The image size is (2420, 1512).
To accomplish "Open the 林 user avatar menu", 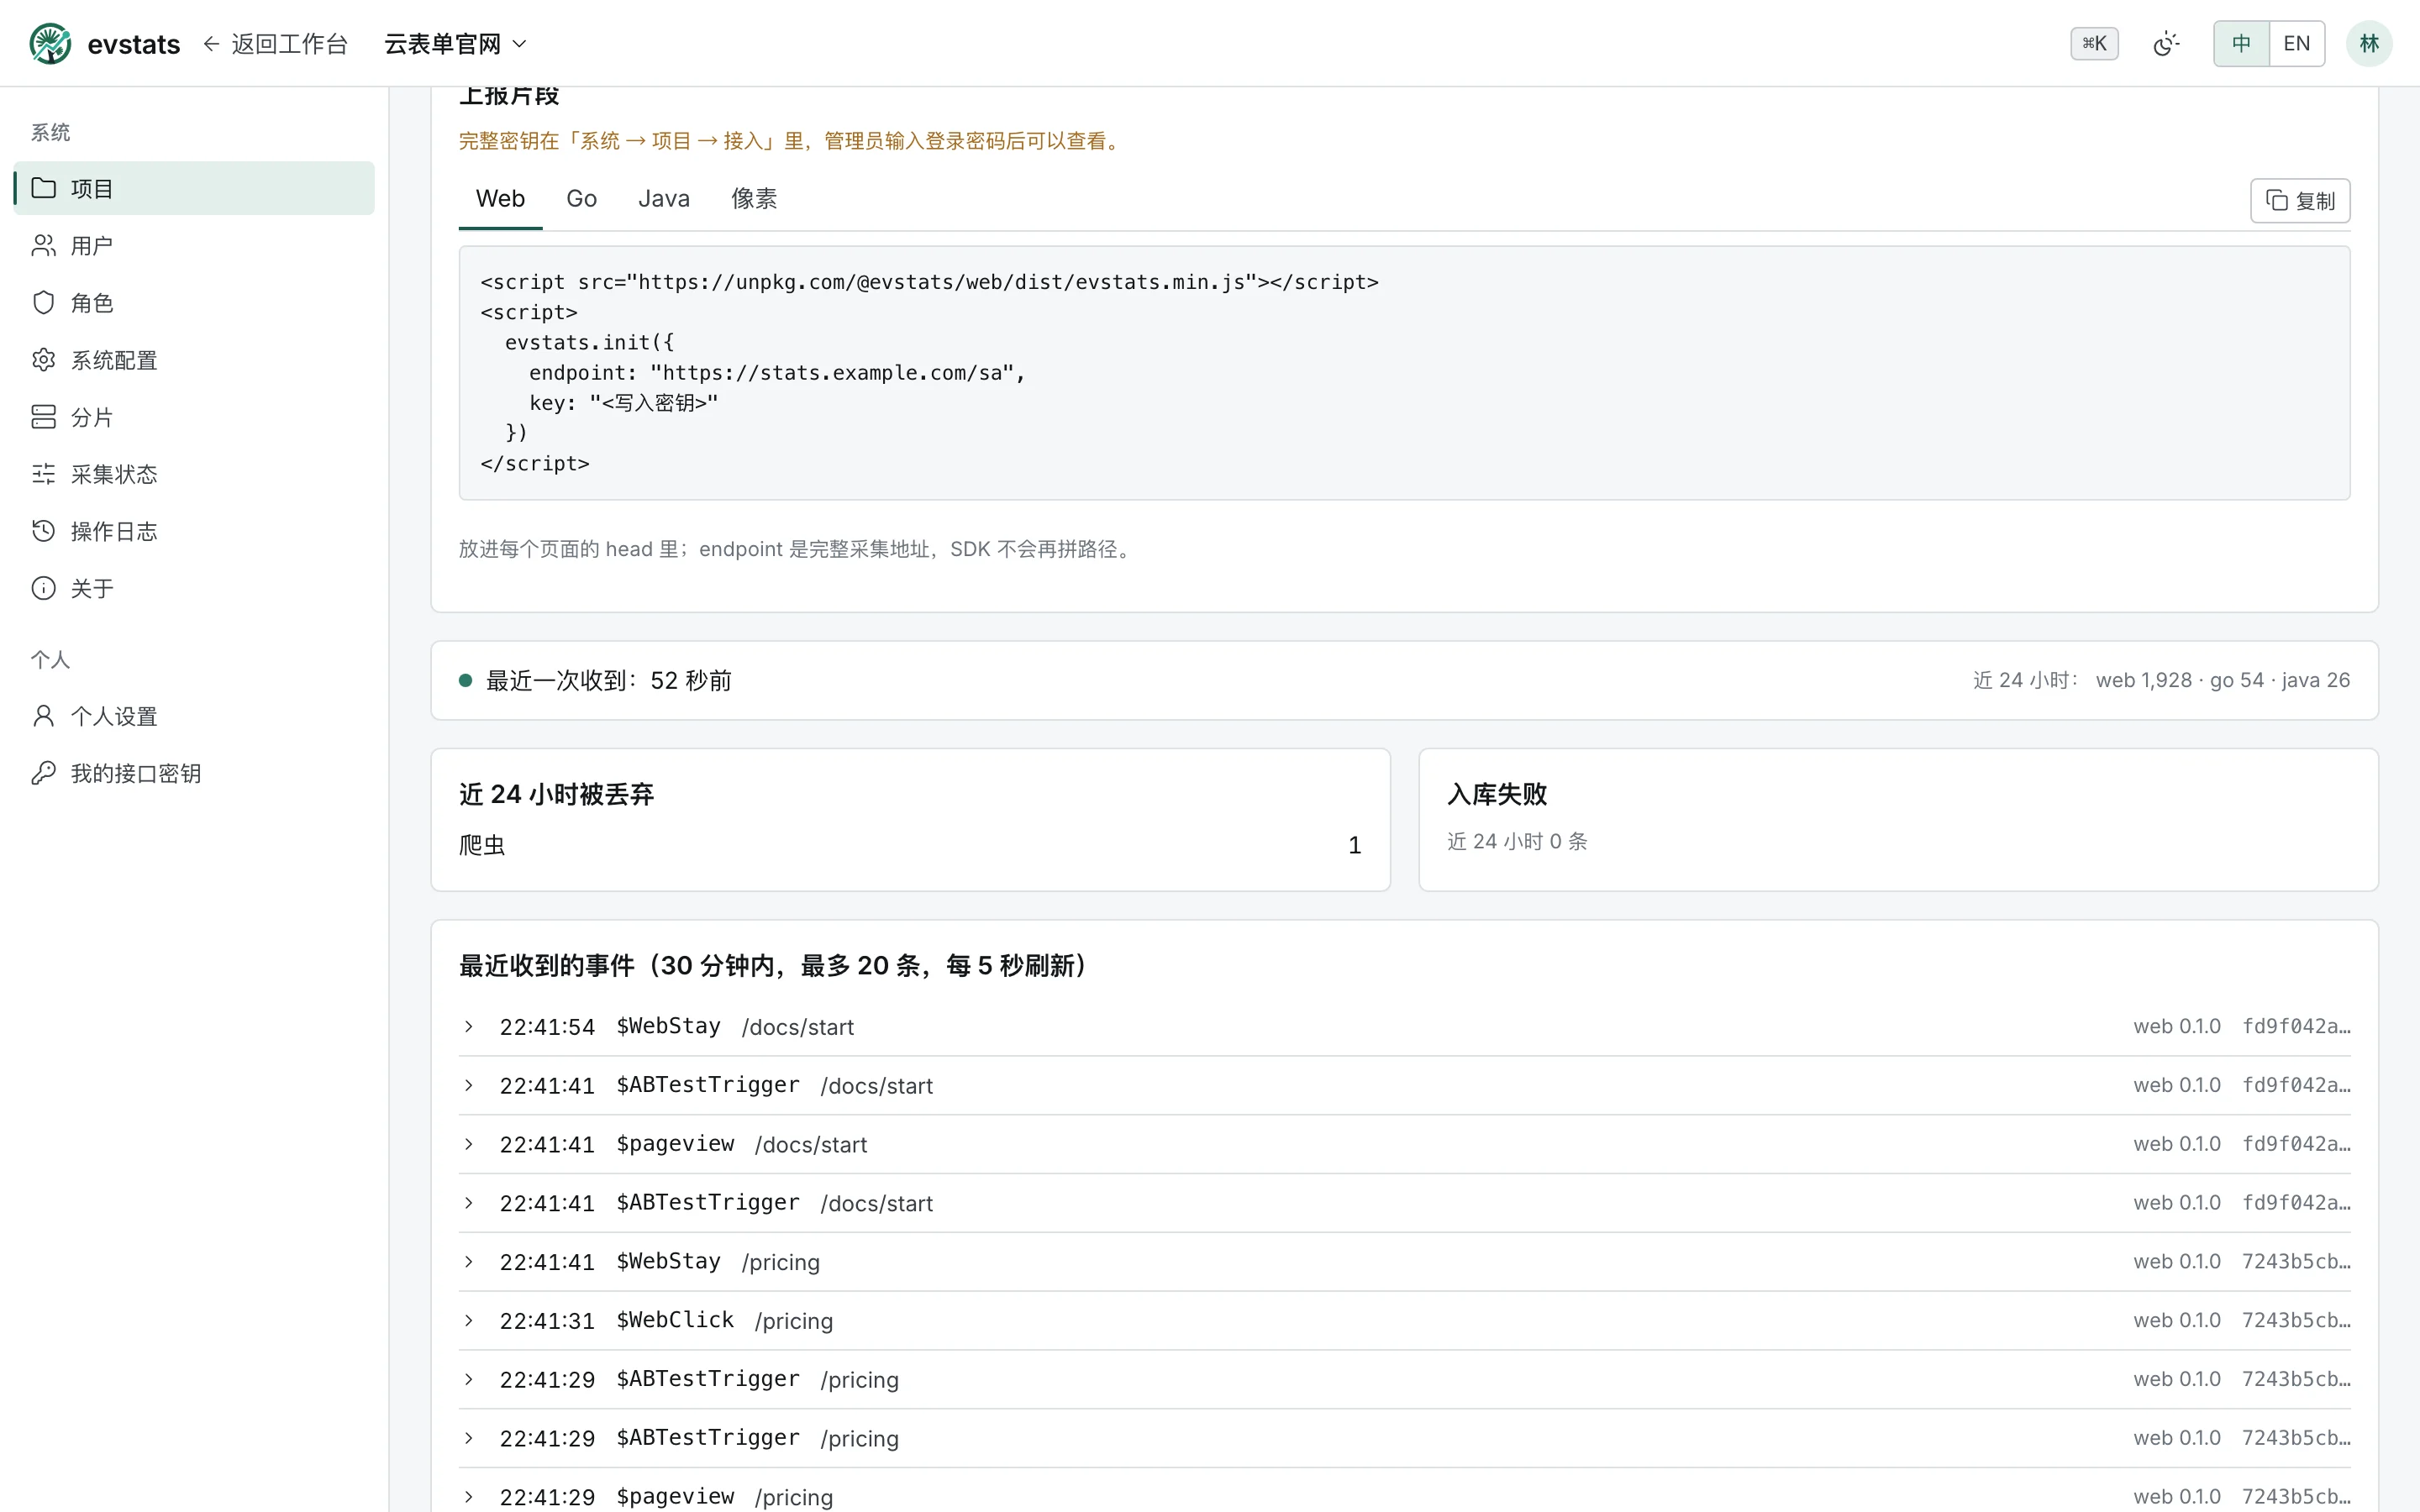I will (2369, 43).
